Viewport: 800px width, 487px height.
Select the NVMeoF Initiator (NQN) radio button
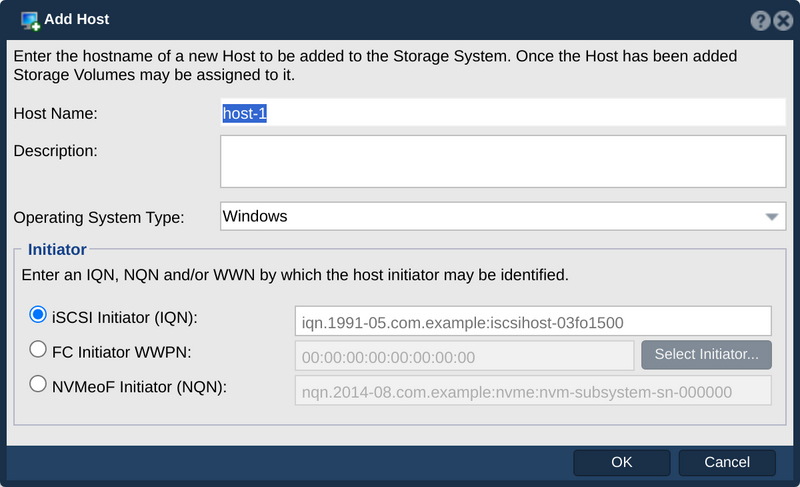(x=38, y=384)
